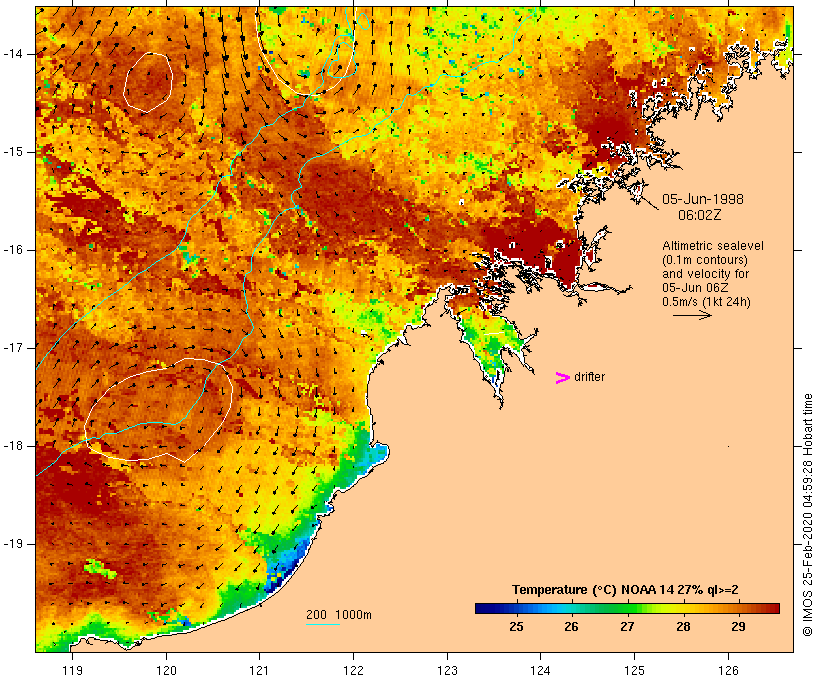Click the longitude axis label "122"
This screenshot has height=680, width=820.
pyautogui.click(x=354, y=670)
